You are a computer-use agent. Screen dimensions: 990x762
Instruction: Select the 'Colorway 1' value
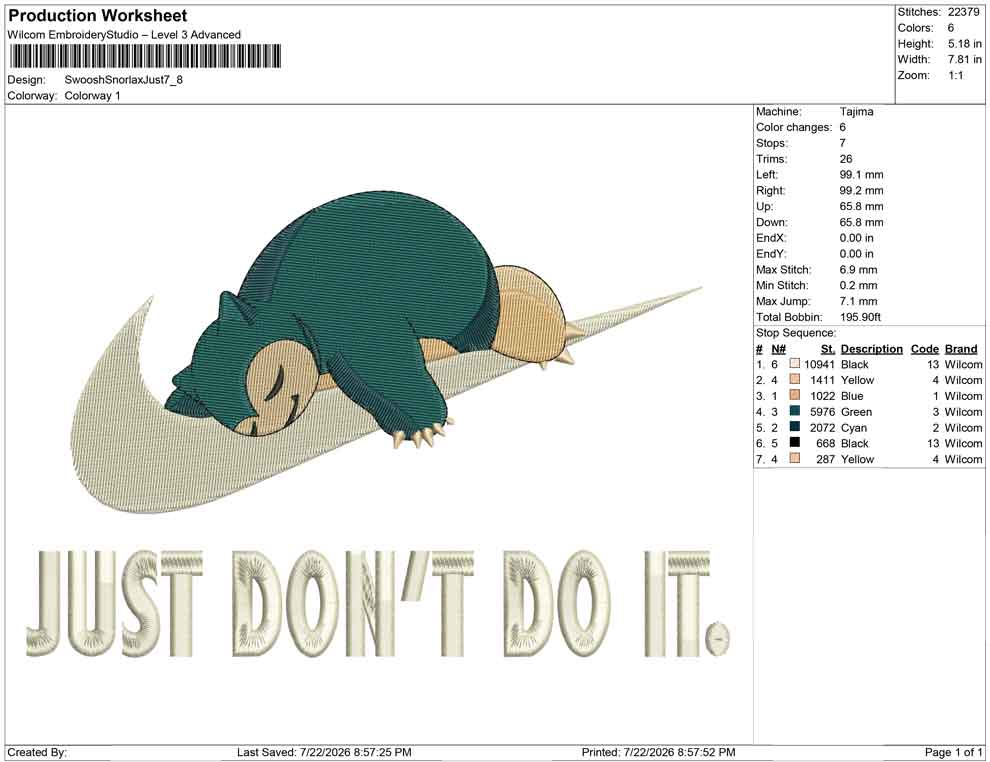[92, 95]
